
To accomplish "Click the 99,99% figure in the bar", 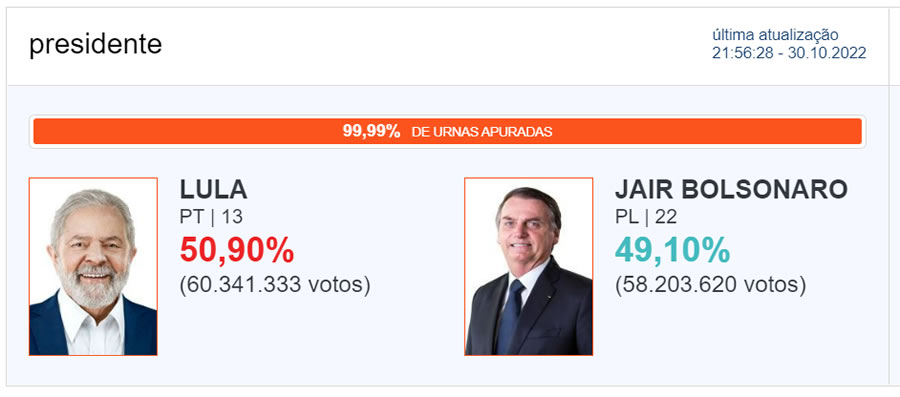I will [371, 131].
